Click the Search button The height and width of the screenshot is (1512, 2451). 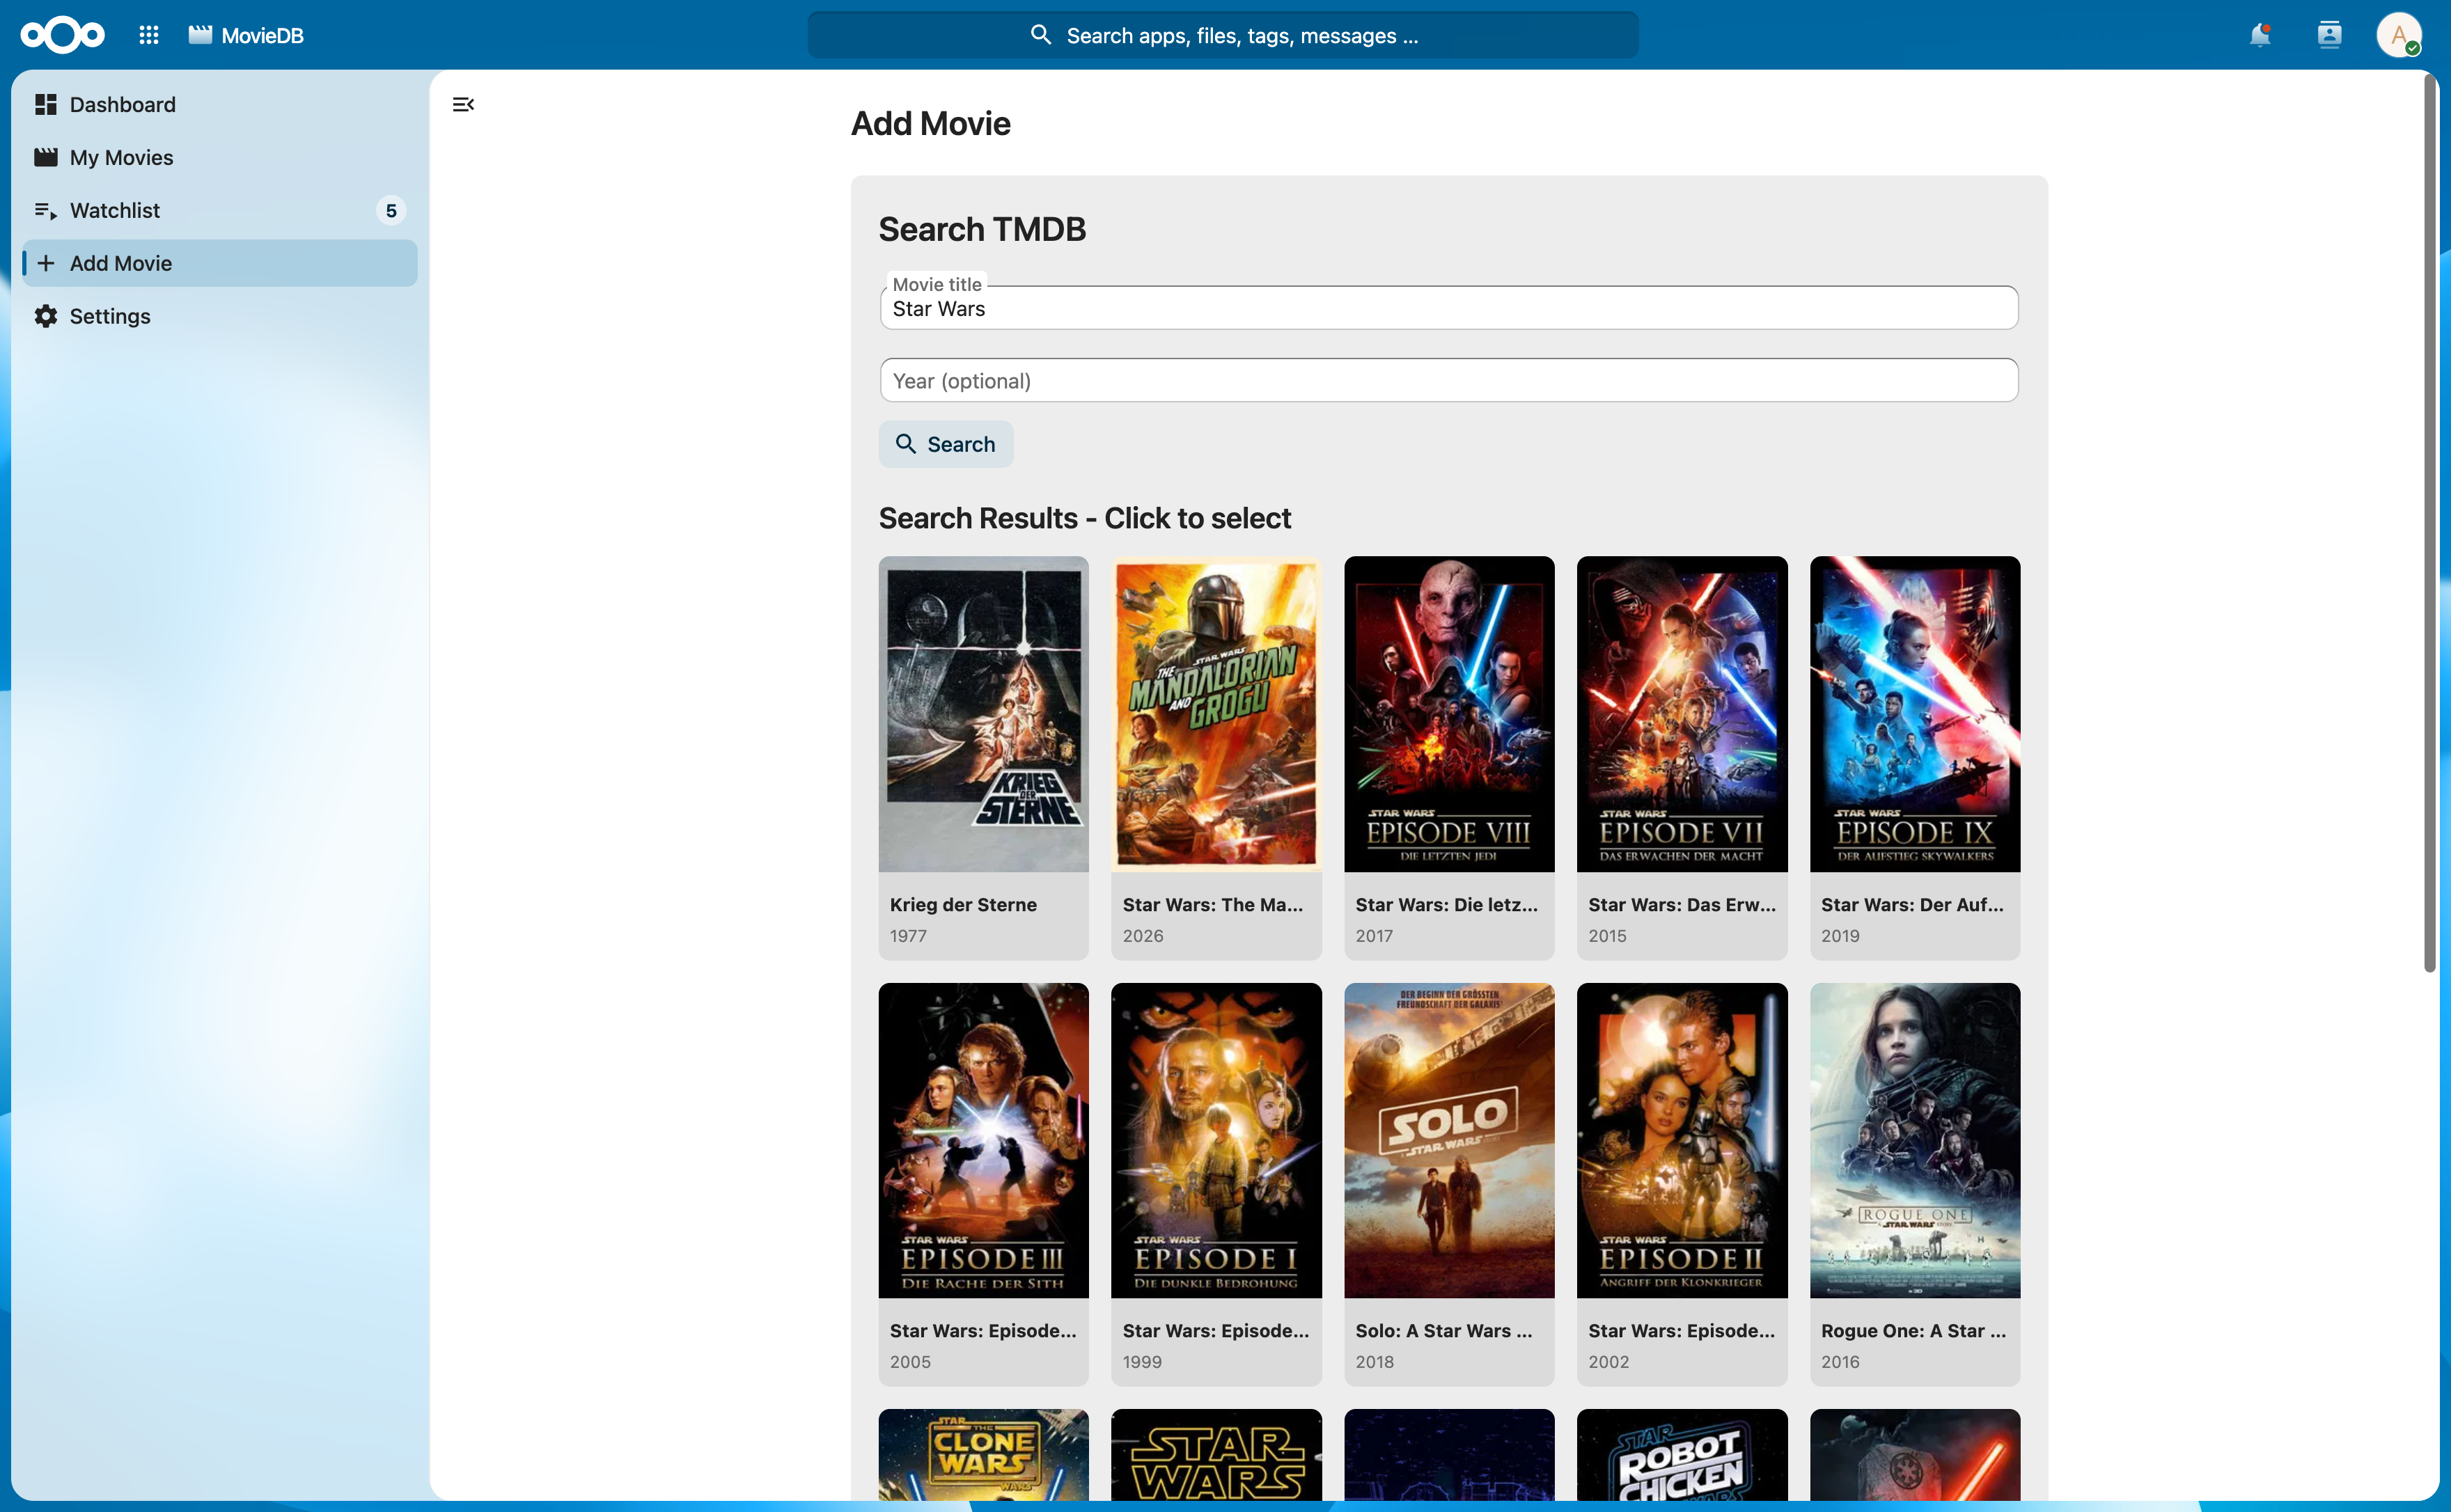(946, 444)
